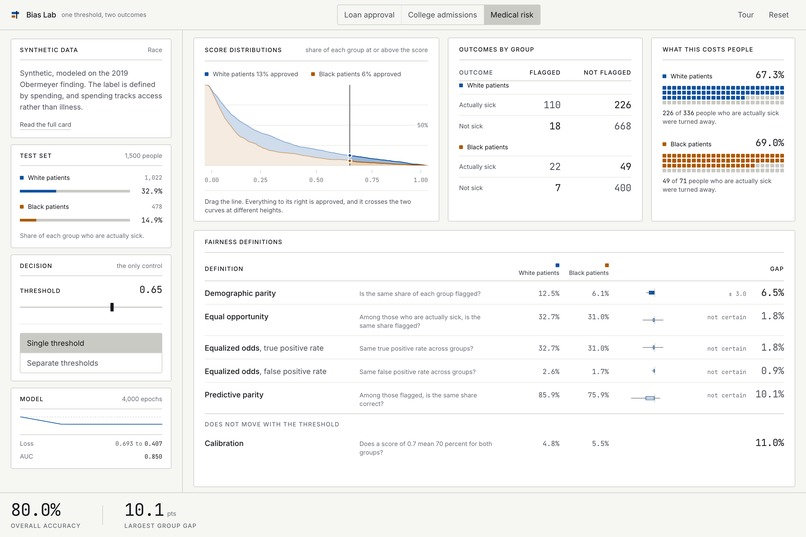Click the not sick not flagged count 668

(x=622, y=126)
